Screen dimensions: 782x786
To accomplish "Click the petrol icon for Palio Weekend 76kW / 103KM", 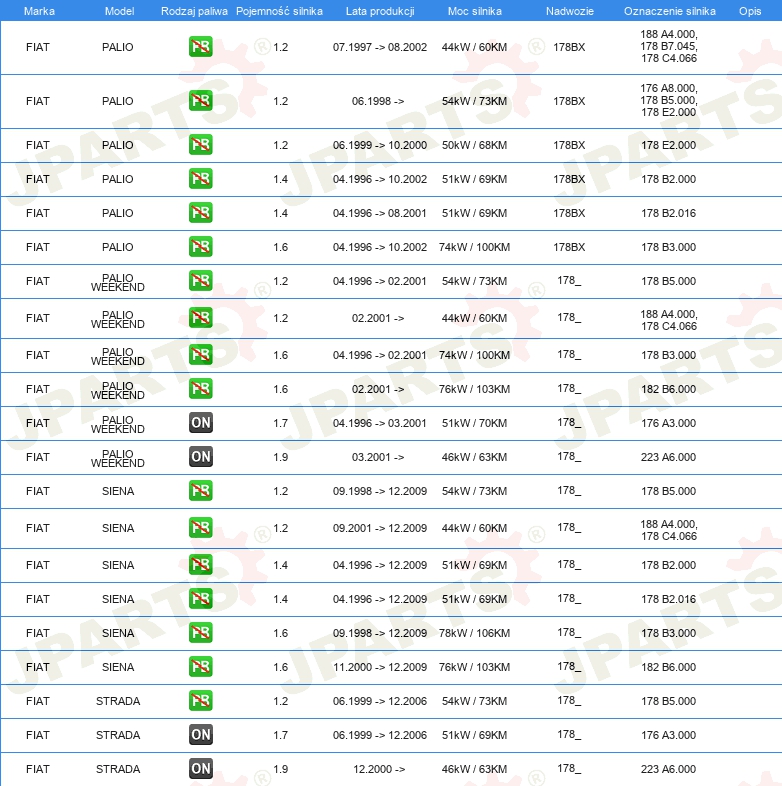I will [x=200, y=389].
